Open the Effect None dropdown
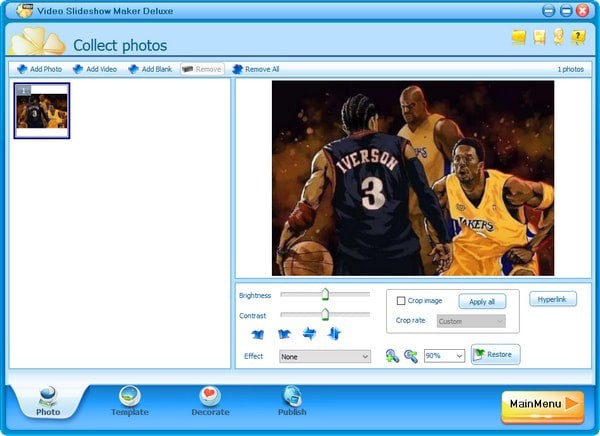 (325, 356)
